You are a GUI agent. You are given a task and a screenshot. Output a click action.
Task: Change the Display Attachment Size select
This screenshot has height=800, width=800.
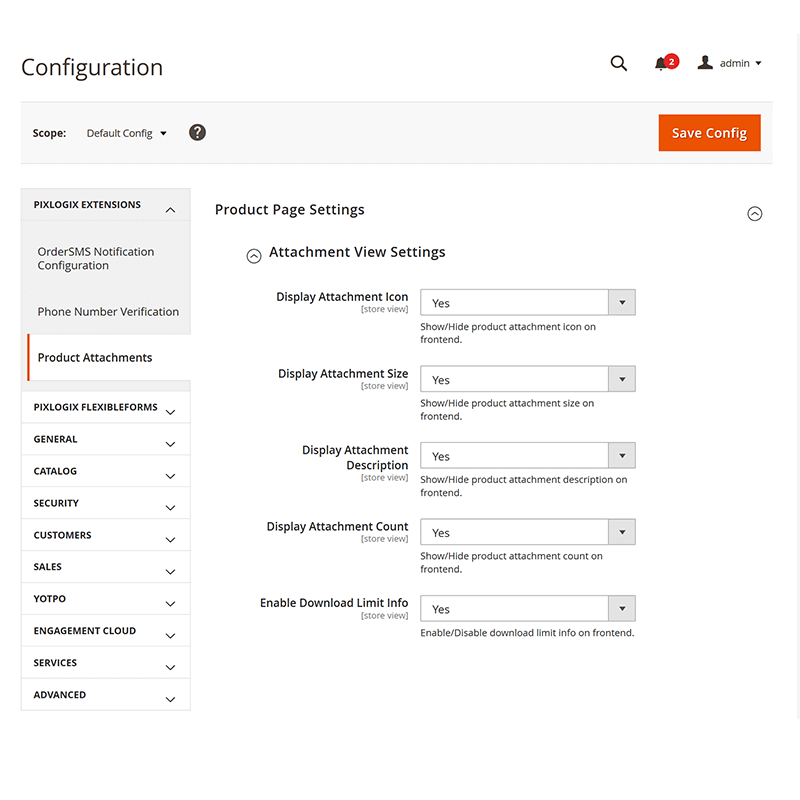click(x=527, y=379)
